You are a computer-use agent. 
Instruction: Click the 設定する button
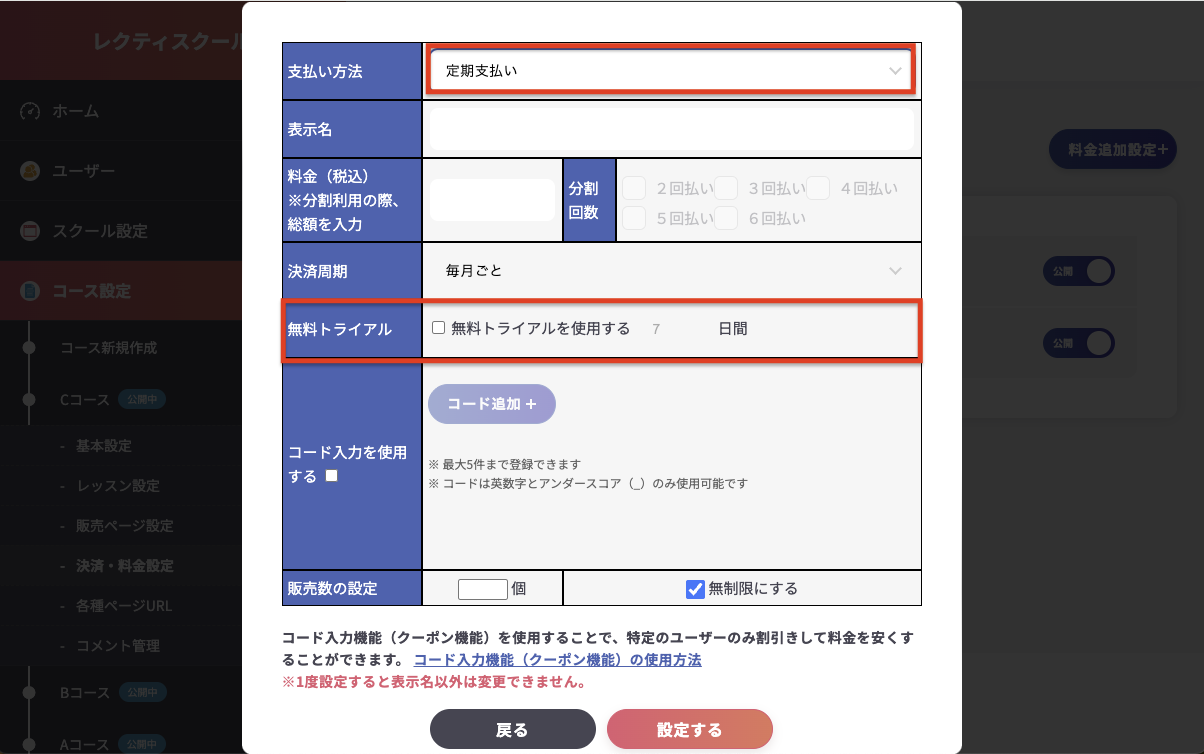[689, 729]
